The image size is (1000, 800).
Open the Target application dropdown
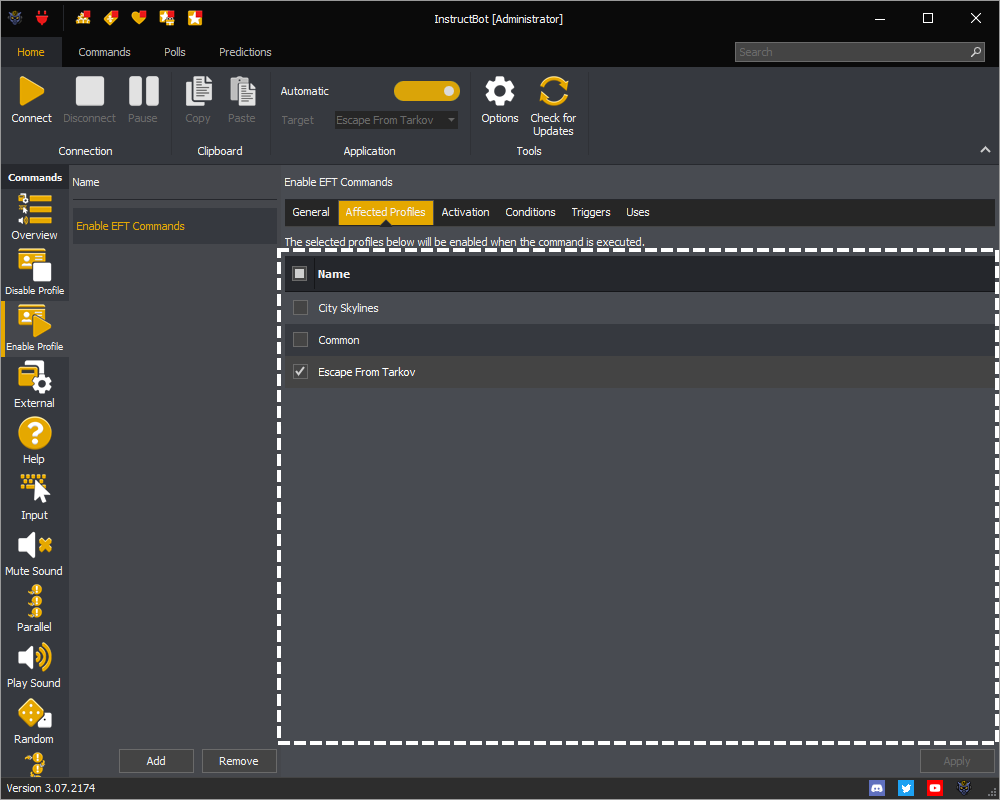[396, 120]
